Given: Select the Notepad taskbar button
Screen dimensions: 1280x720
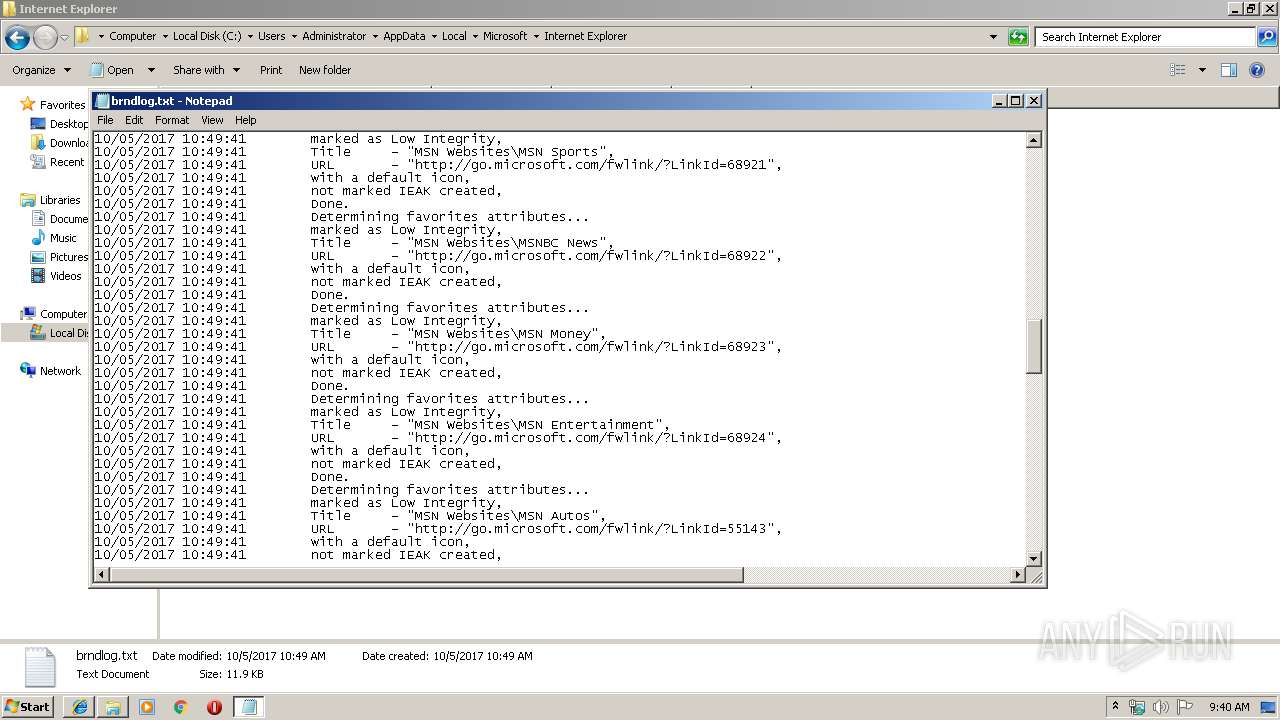Looking at the screenshot, I should pos(249,707).
